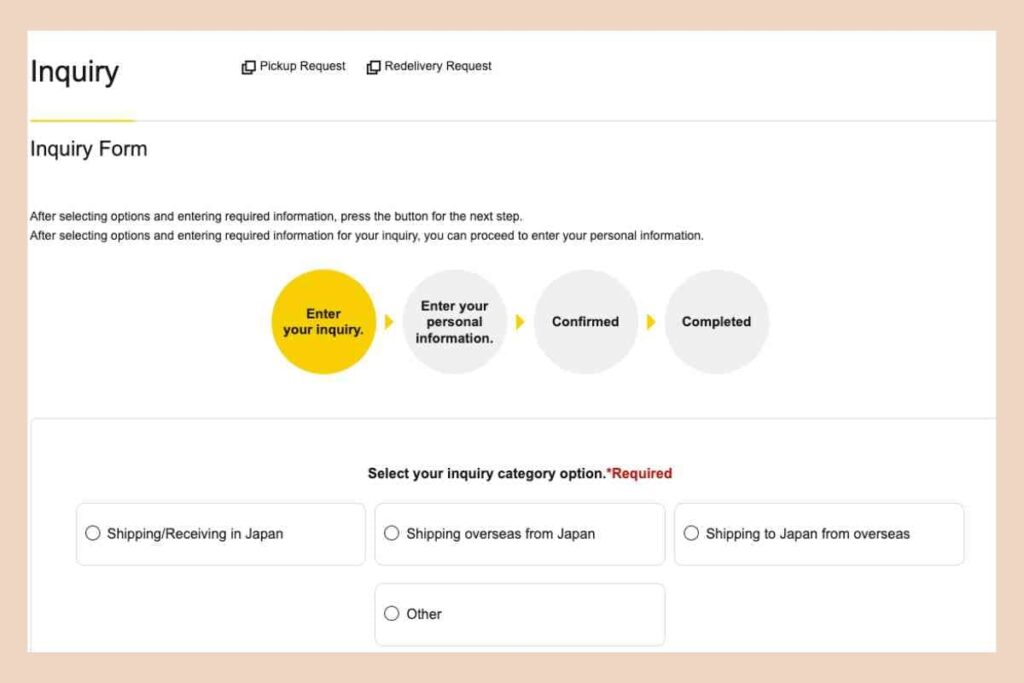
Task: Click the Enter your personal information step
Action: tap(454, 321)
